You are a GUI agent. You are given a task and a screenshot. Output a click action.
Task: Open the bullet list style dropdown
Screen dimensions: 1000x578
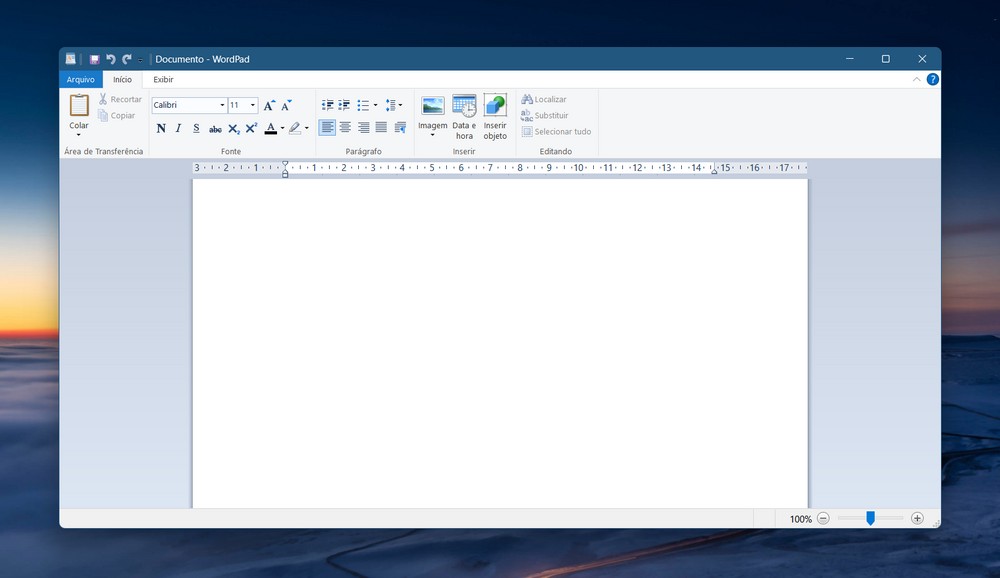(375, 105)
